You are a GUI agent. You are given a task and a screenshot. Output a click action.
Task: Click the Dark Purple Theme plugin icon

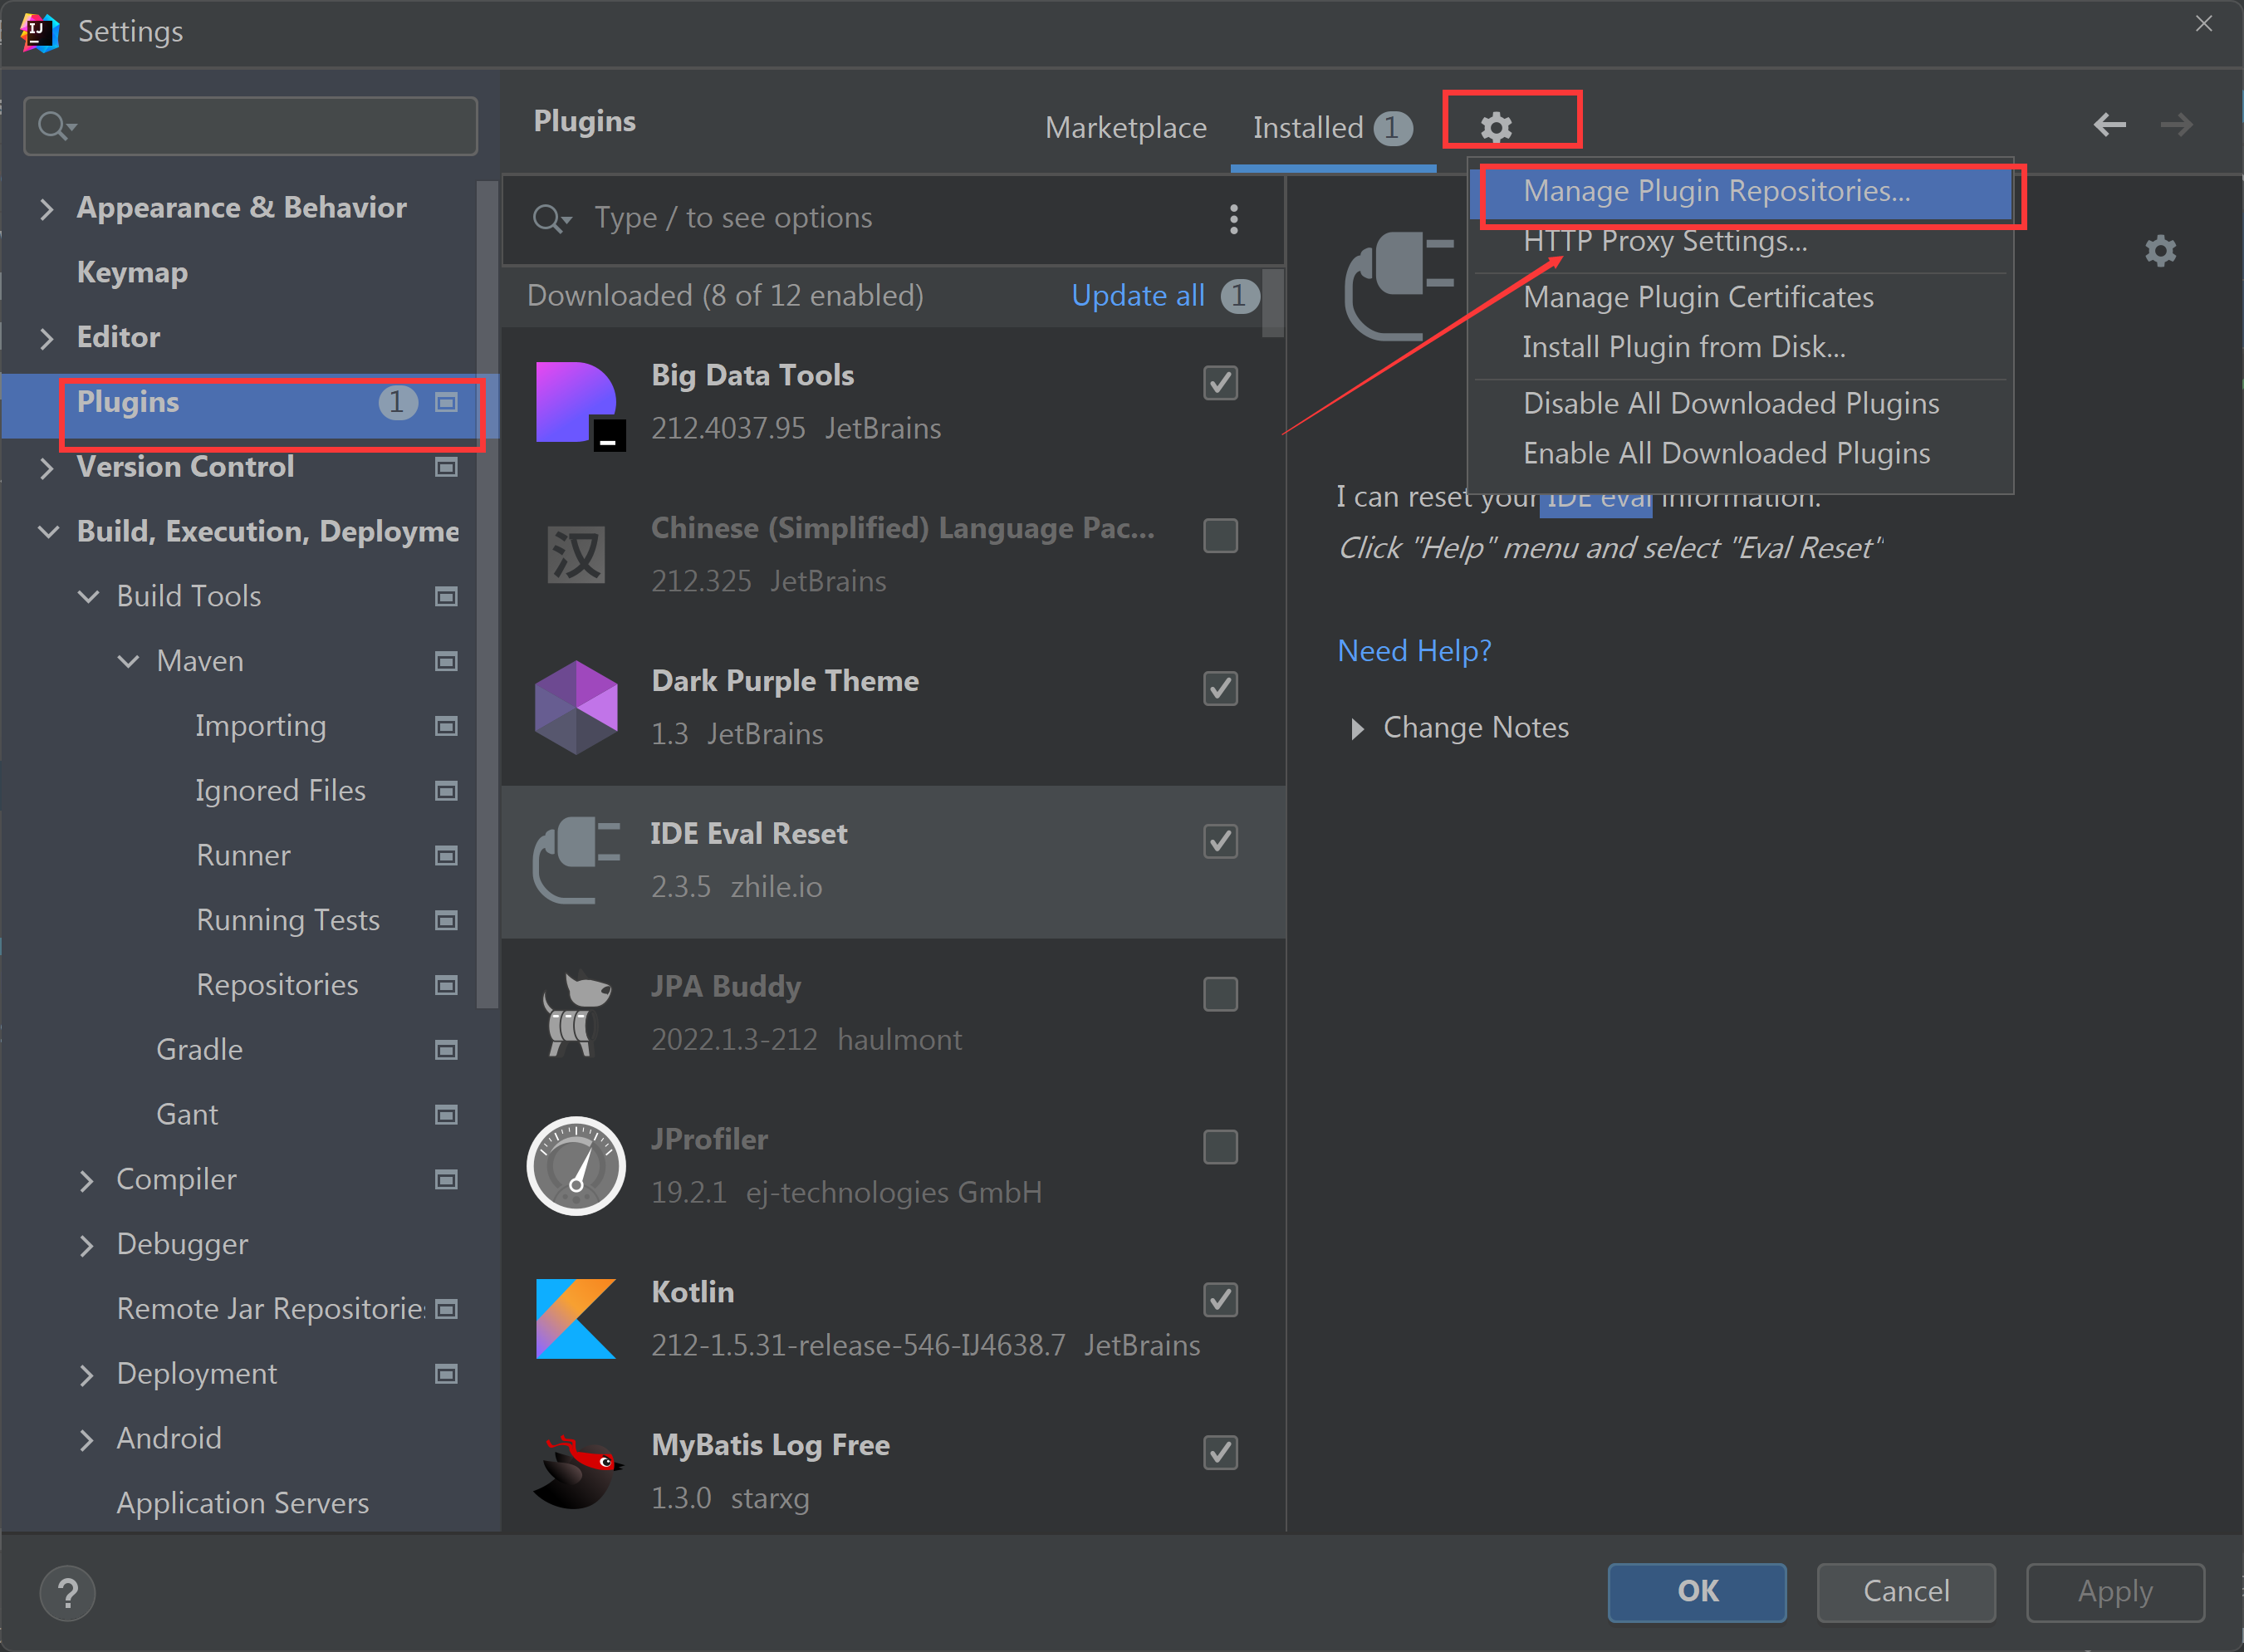576,707
